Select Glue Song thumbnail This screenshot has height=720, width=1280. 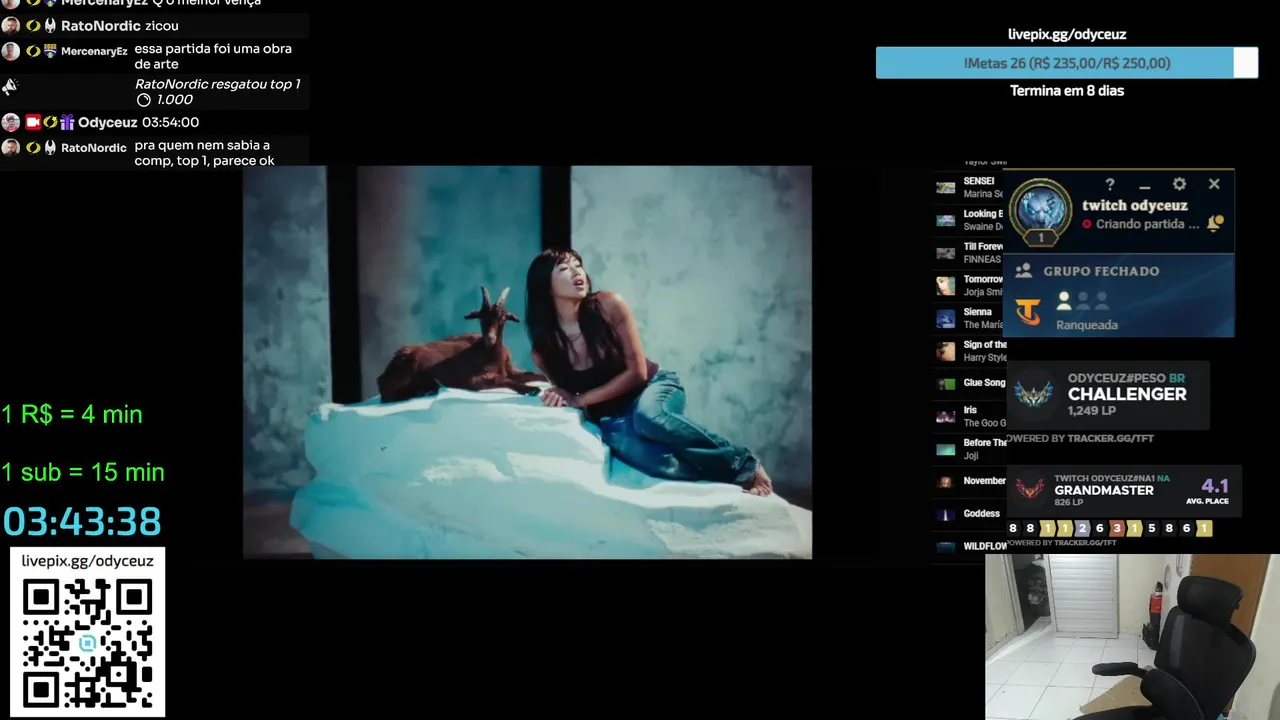click(x=945, y=383)
